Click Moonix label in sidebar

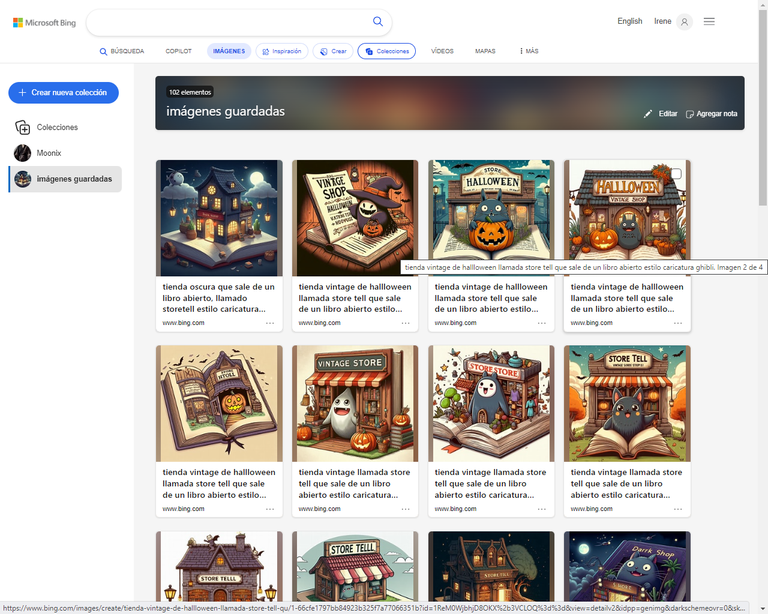[x=49, y=153]
